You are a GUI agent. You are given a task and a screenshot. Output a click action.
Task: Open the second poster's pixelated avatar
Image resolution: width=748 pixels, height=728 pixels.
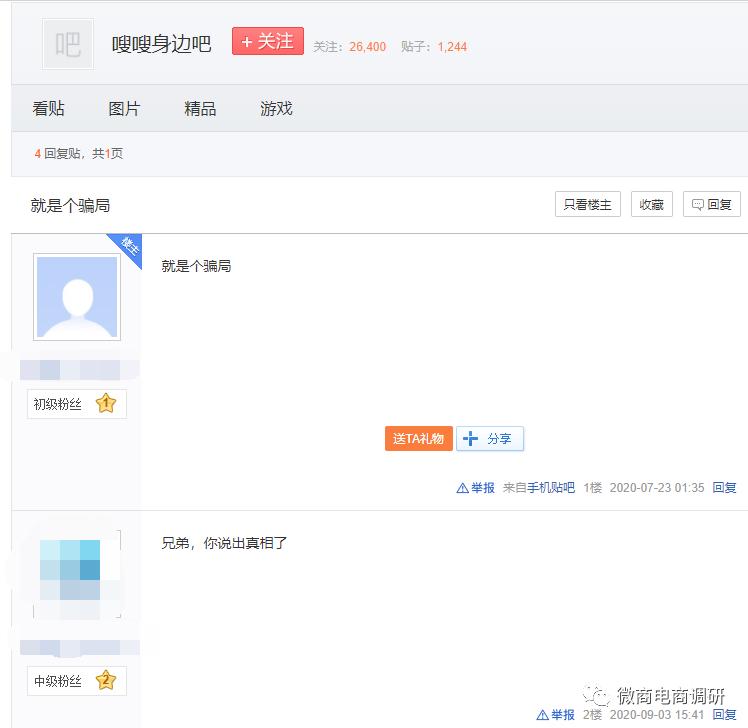(77, 574)
